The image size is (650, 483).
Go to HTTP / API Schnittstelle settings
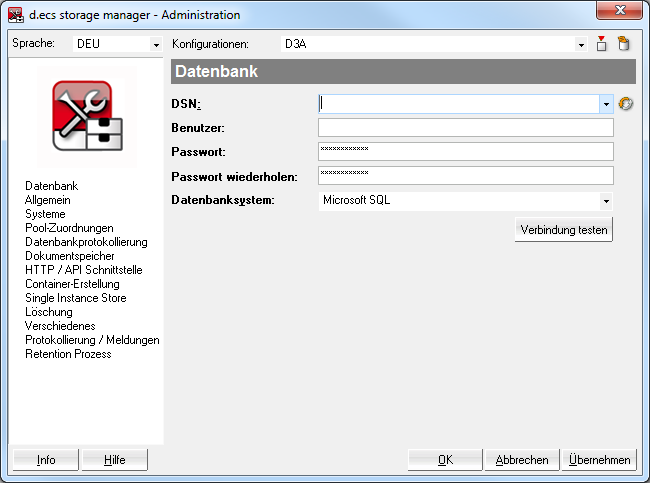click(x=84, y=270)
